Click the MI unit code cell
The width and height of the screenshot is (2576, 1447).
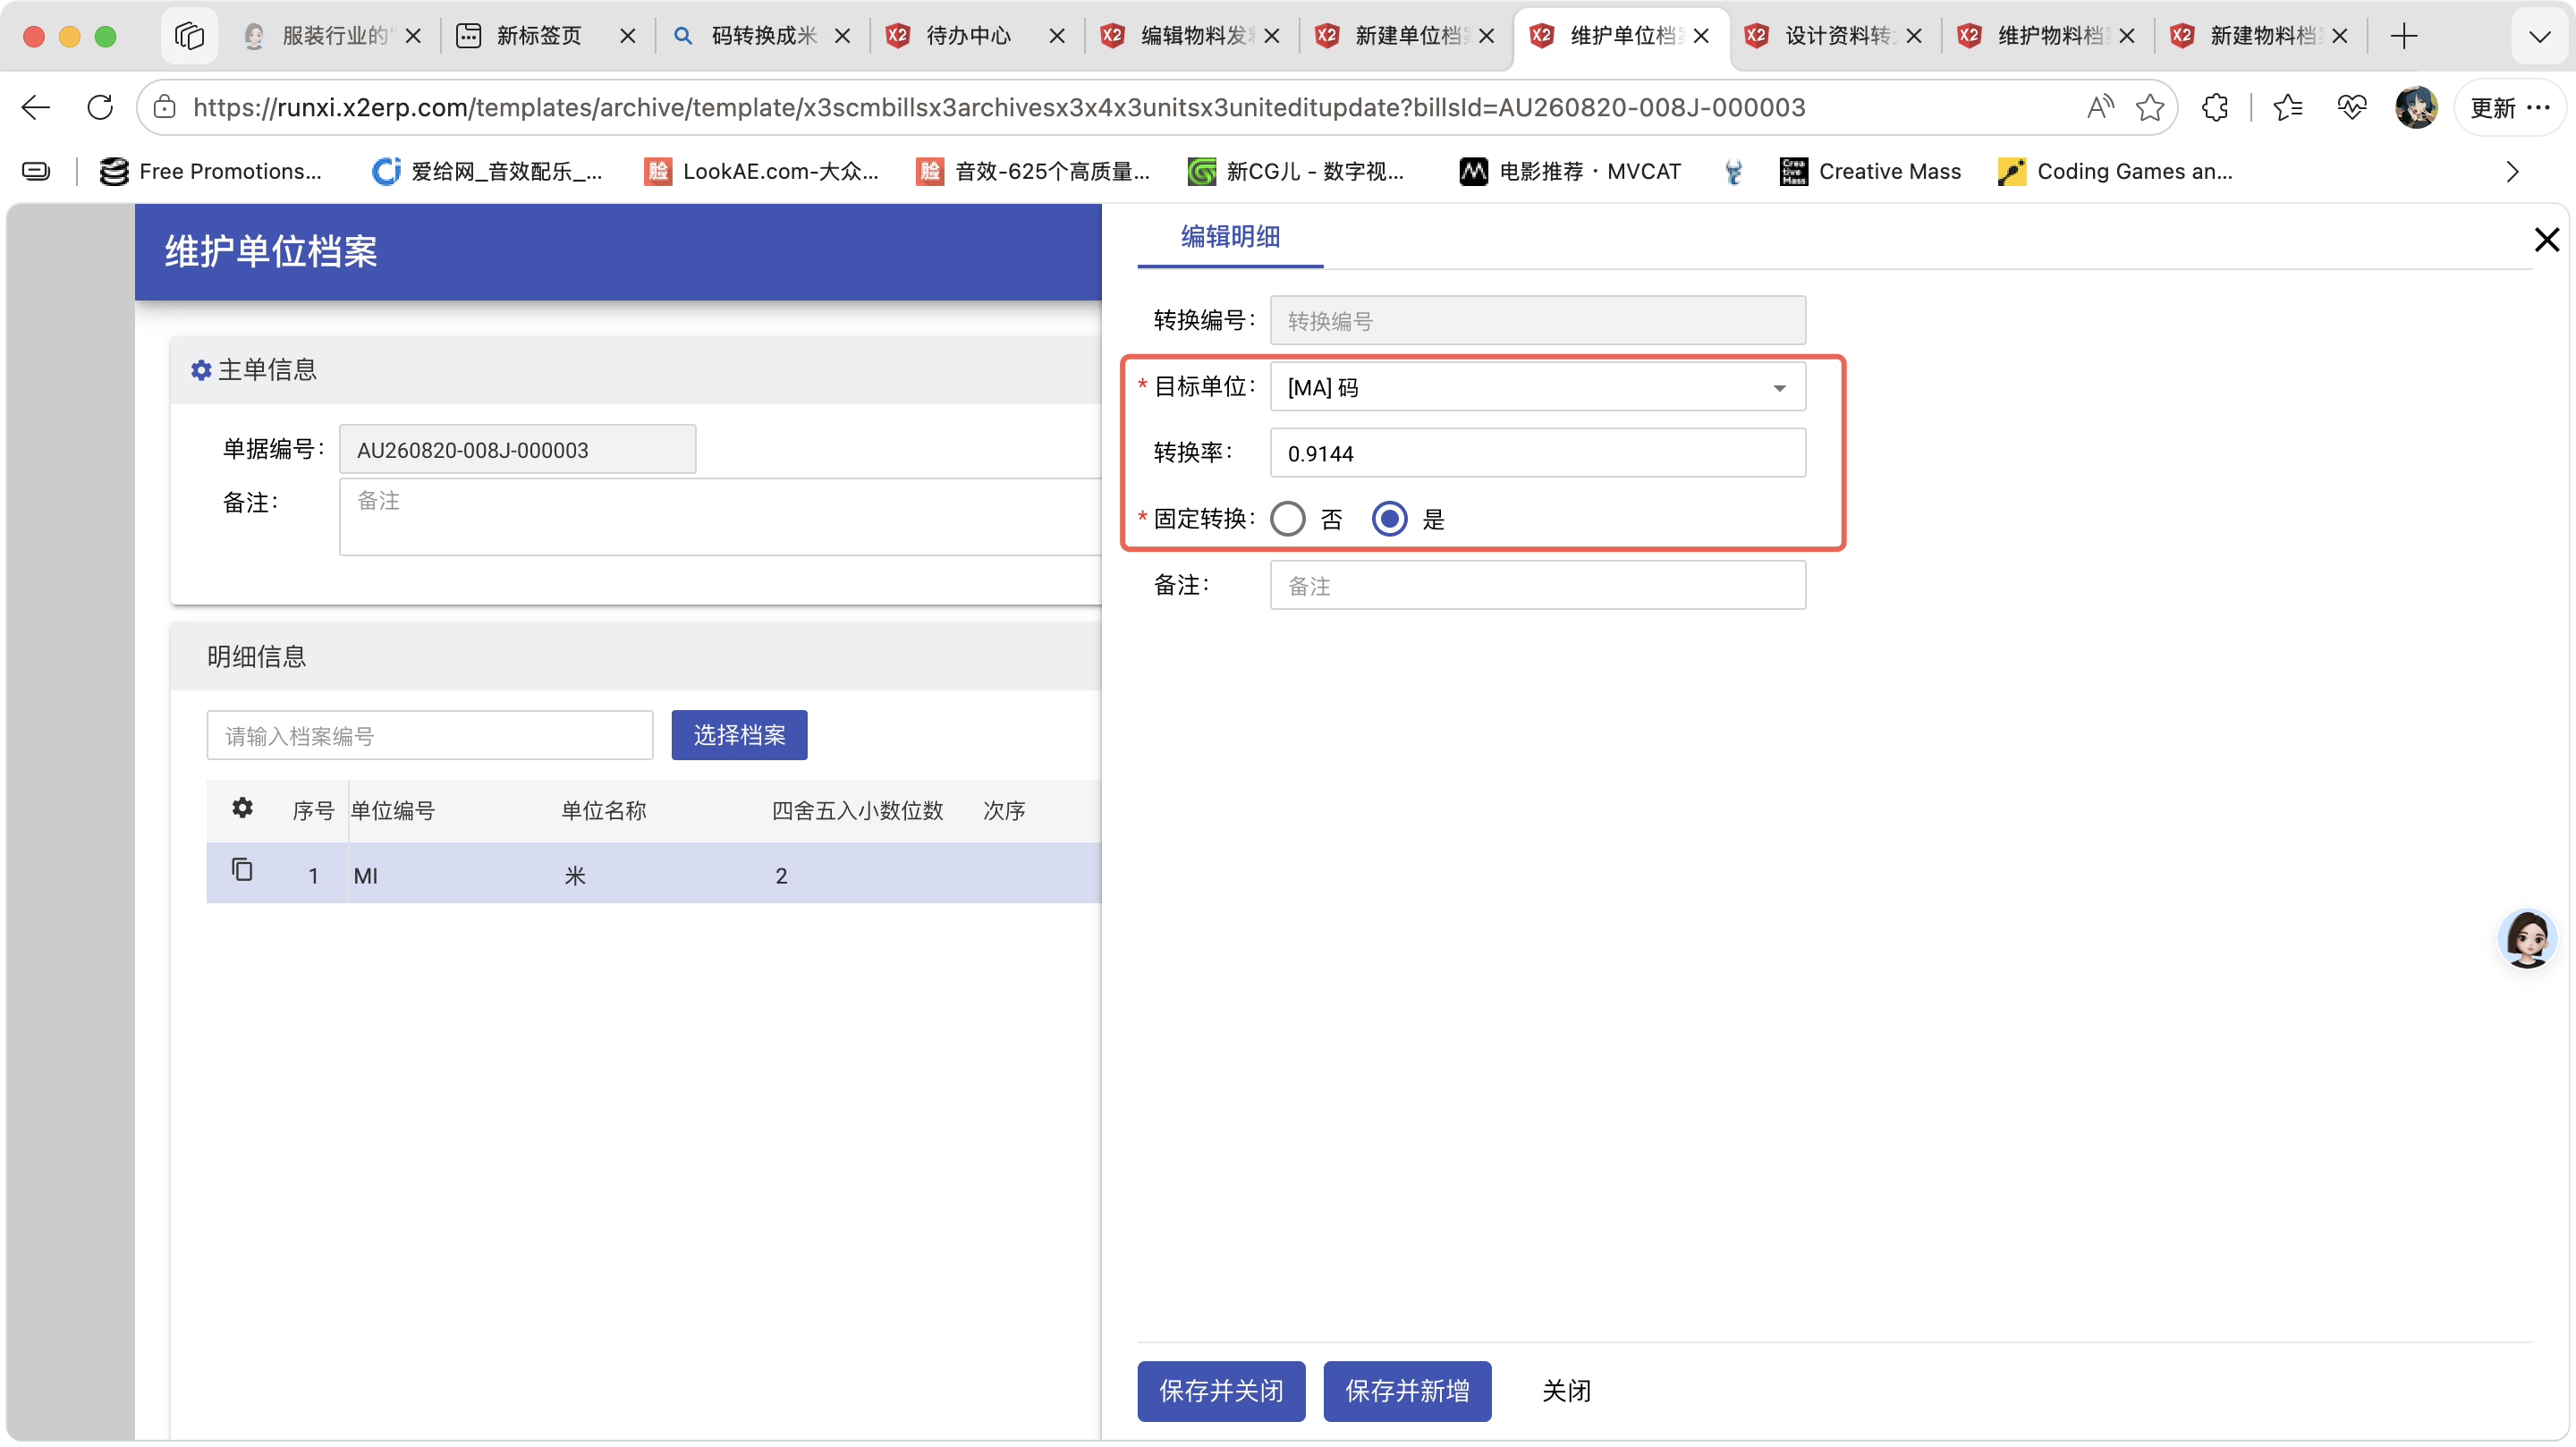(x=366, y=876)
